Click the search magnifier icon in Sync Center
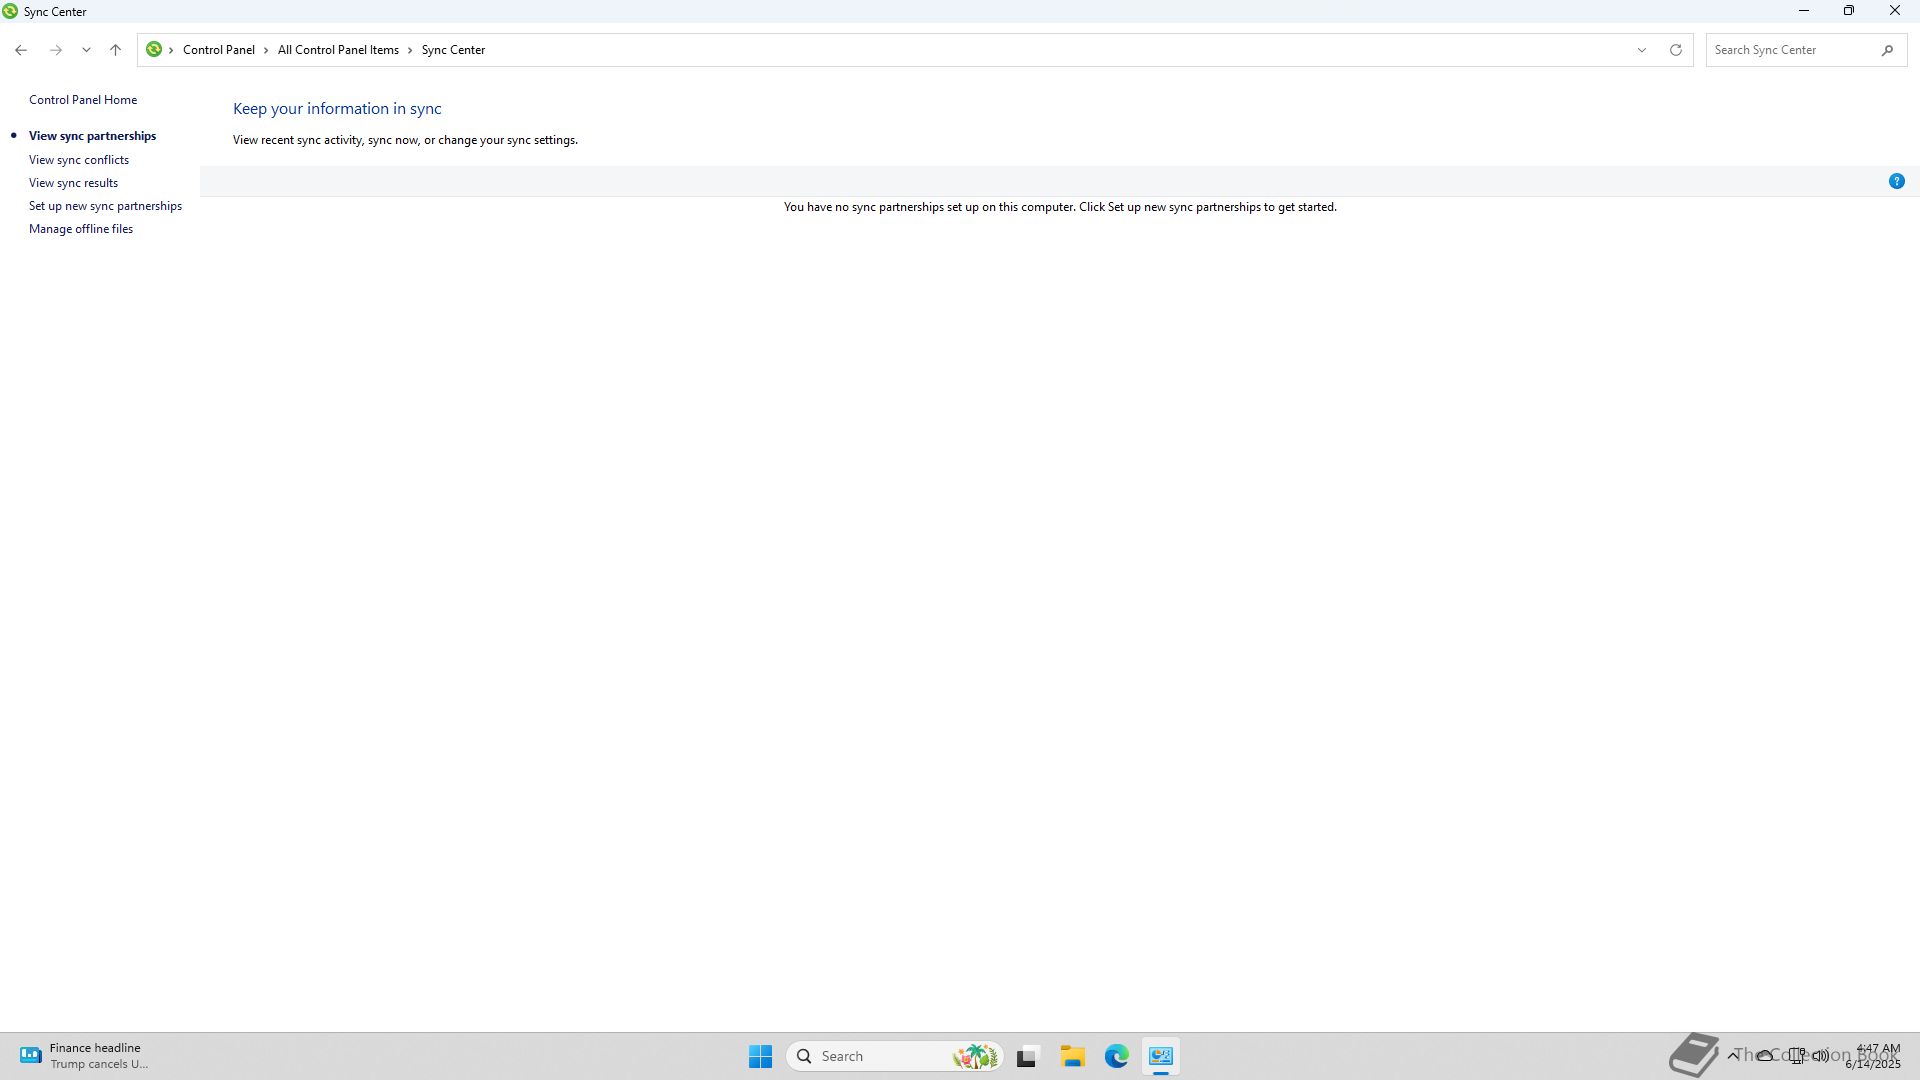 1887,50
